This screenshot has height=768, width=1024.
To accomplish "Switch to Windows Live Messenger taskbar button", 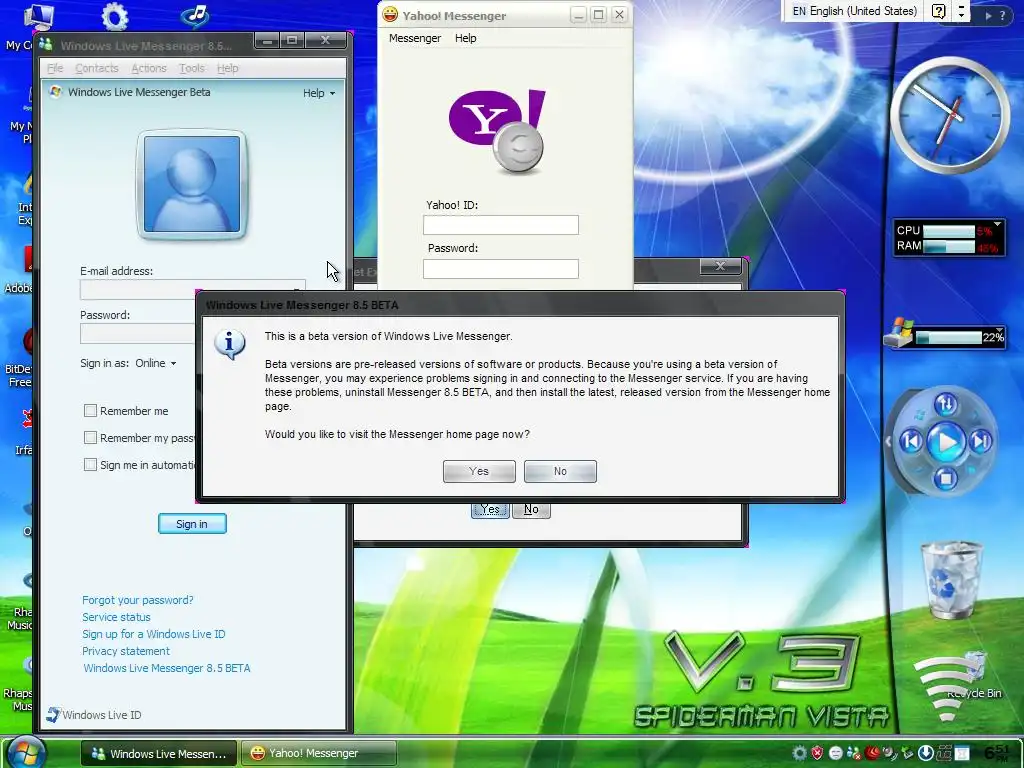I will (159, 754).
